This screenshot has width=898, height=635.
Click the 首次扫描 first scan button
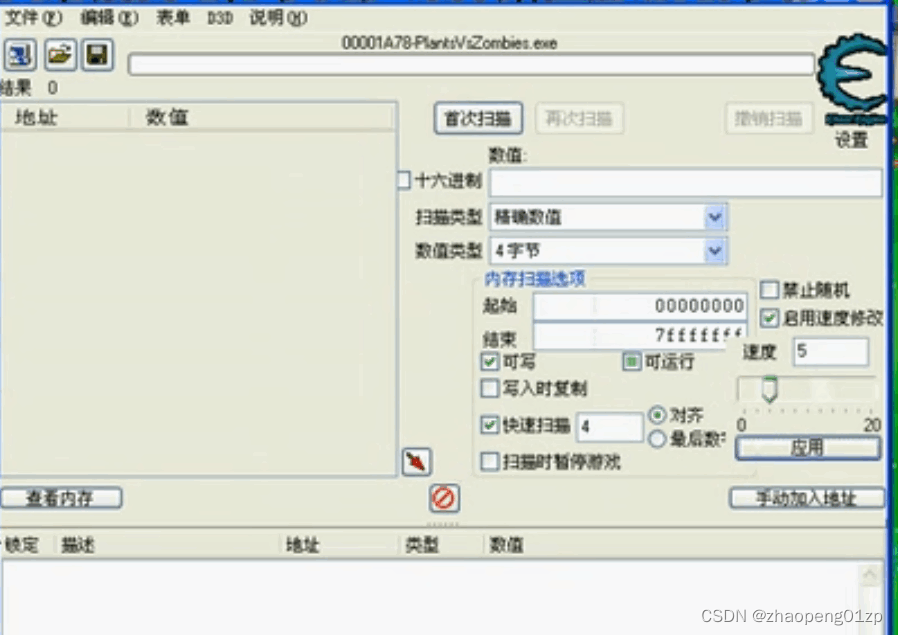(x=479, y=117)
